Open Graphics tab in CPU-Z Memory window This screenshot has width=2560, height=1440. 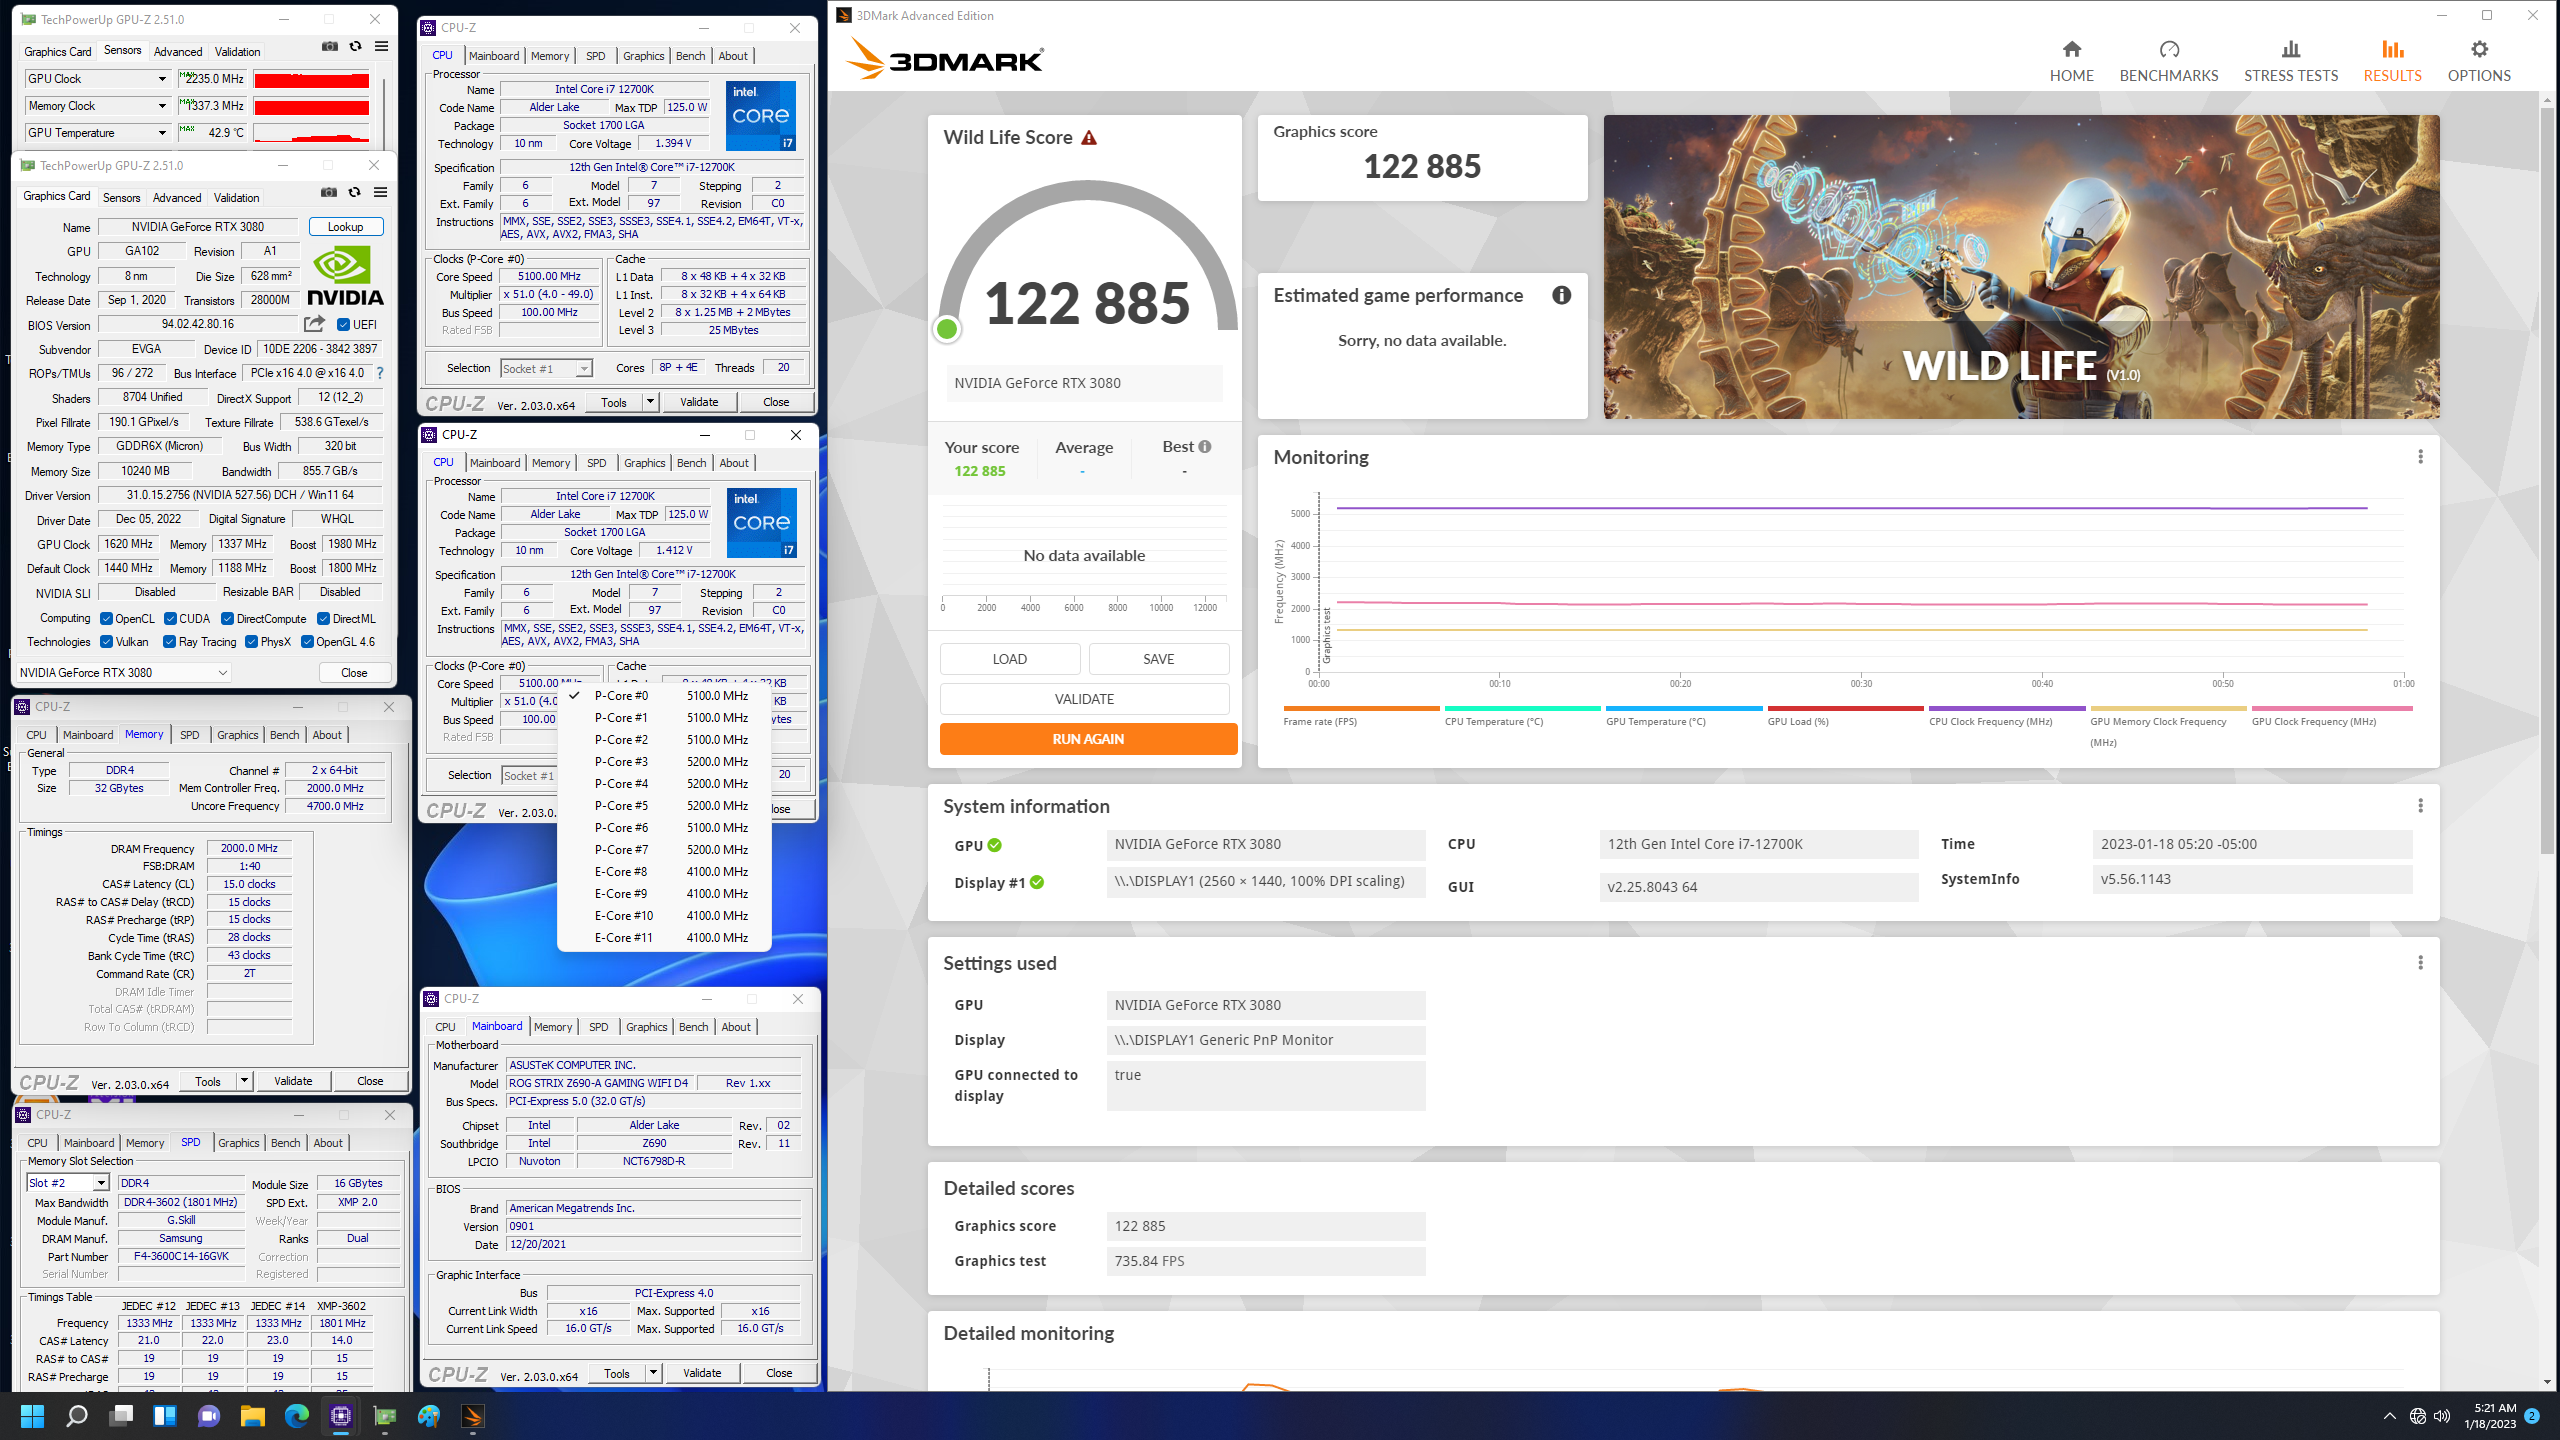(238, 735)
